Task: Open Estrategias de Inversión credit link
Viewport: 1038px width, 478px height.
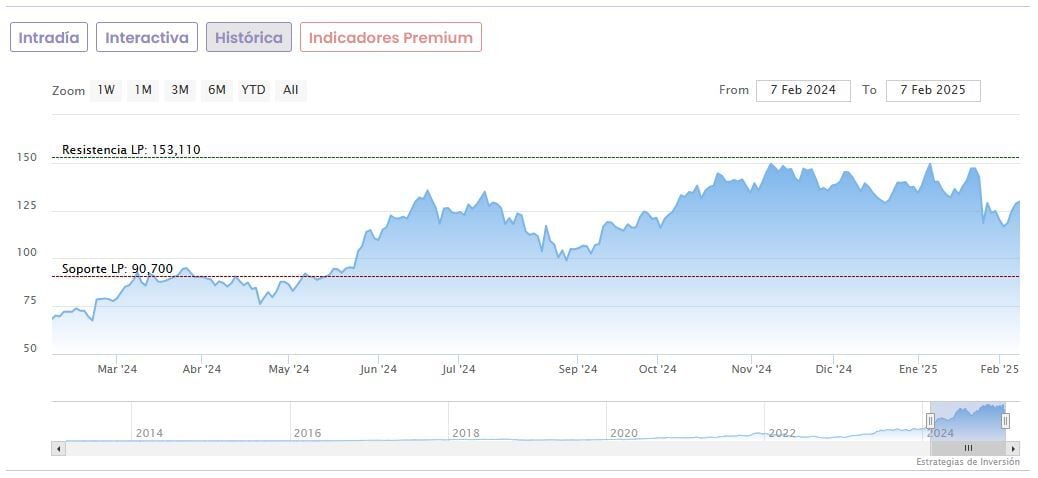Action: pos(967,462)
